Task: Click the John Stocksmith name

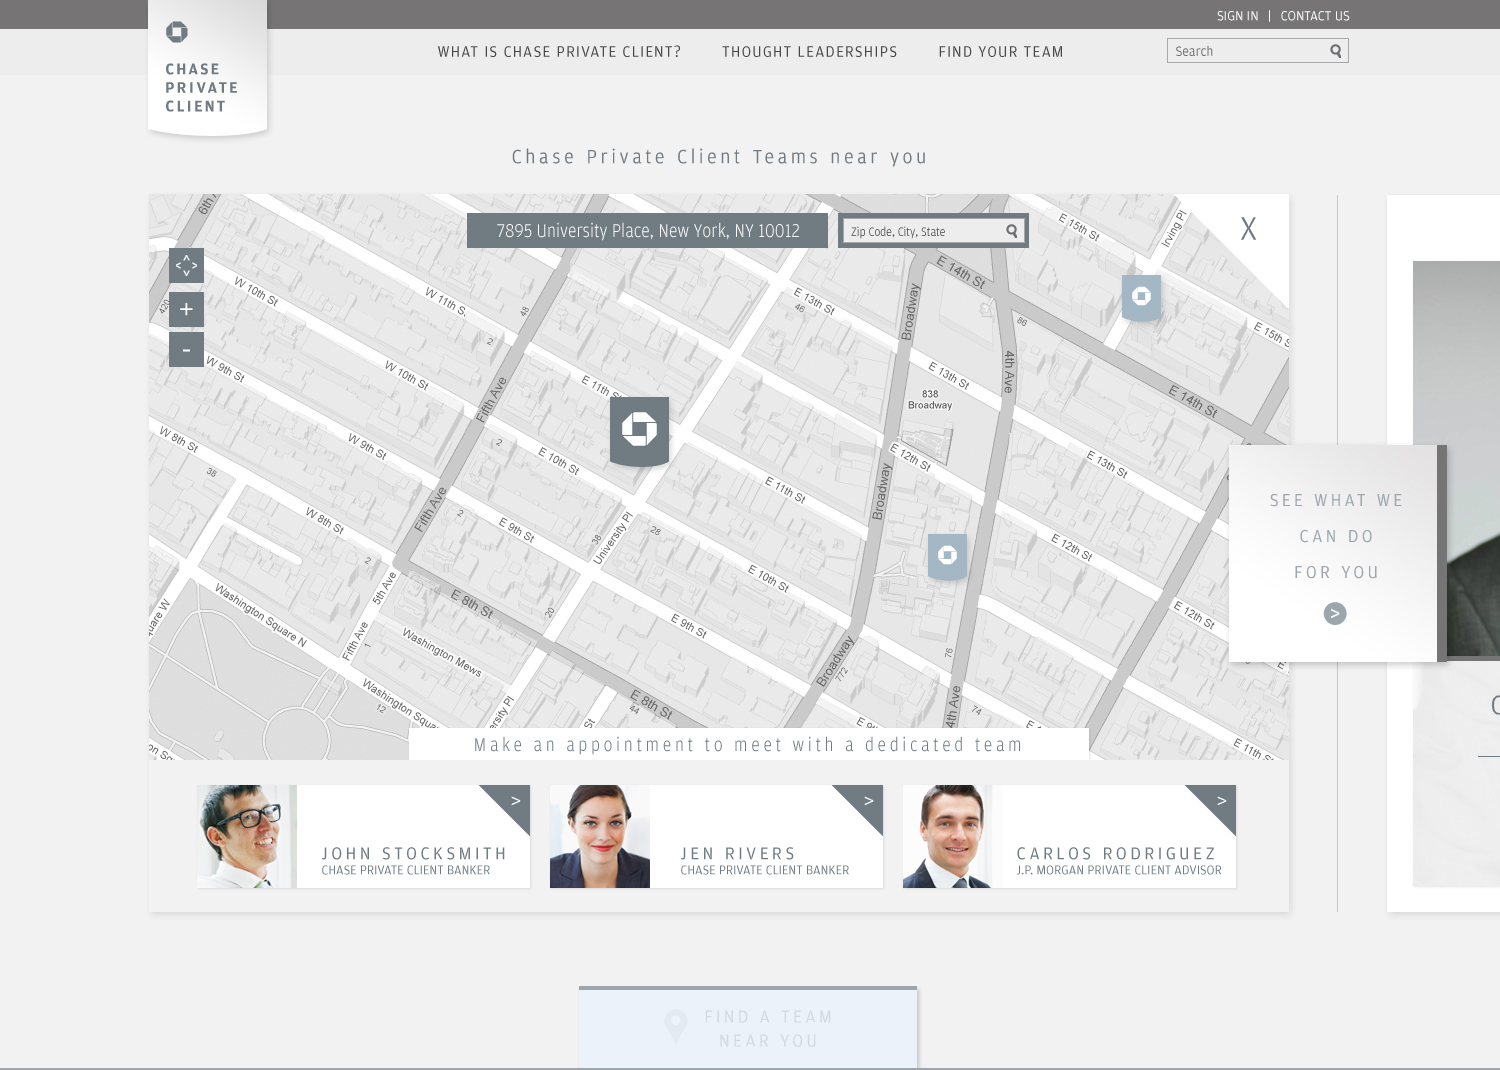Action: coord(414,853)
